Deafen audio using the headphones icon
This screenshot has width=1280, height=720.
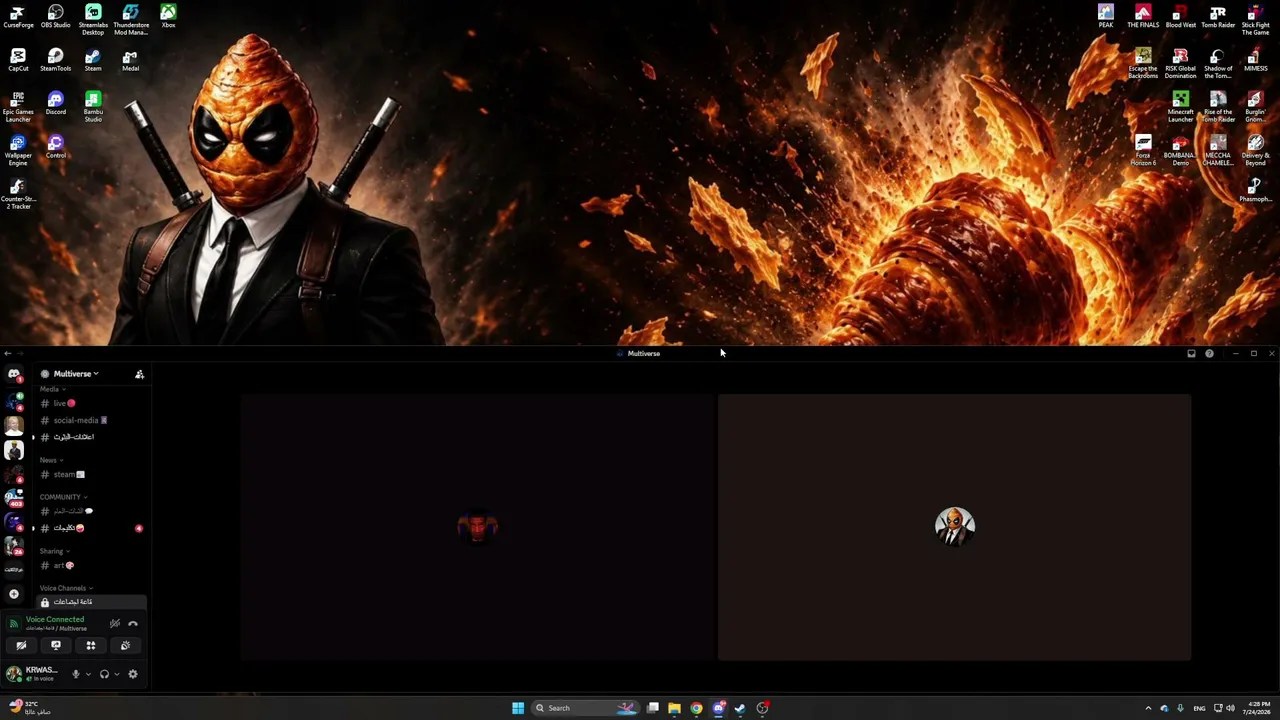coord(104,674)
